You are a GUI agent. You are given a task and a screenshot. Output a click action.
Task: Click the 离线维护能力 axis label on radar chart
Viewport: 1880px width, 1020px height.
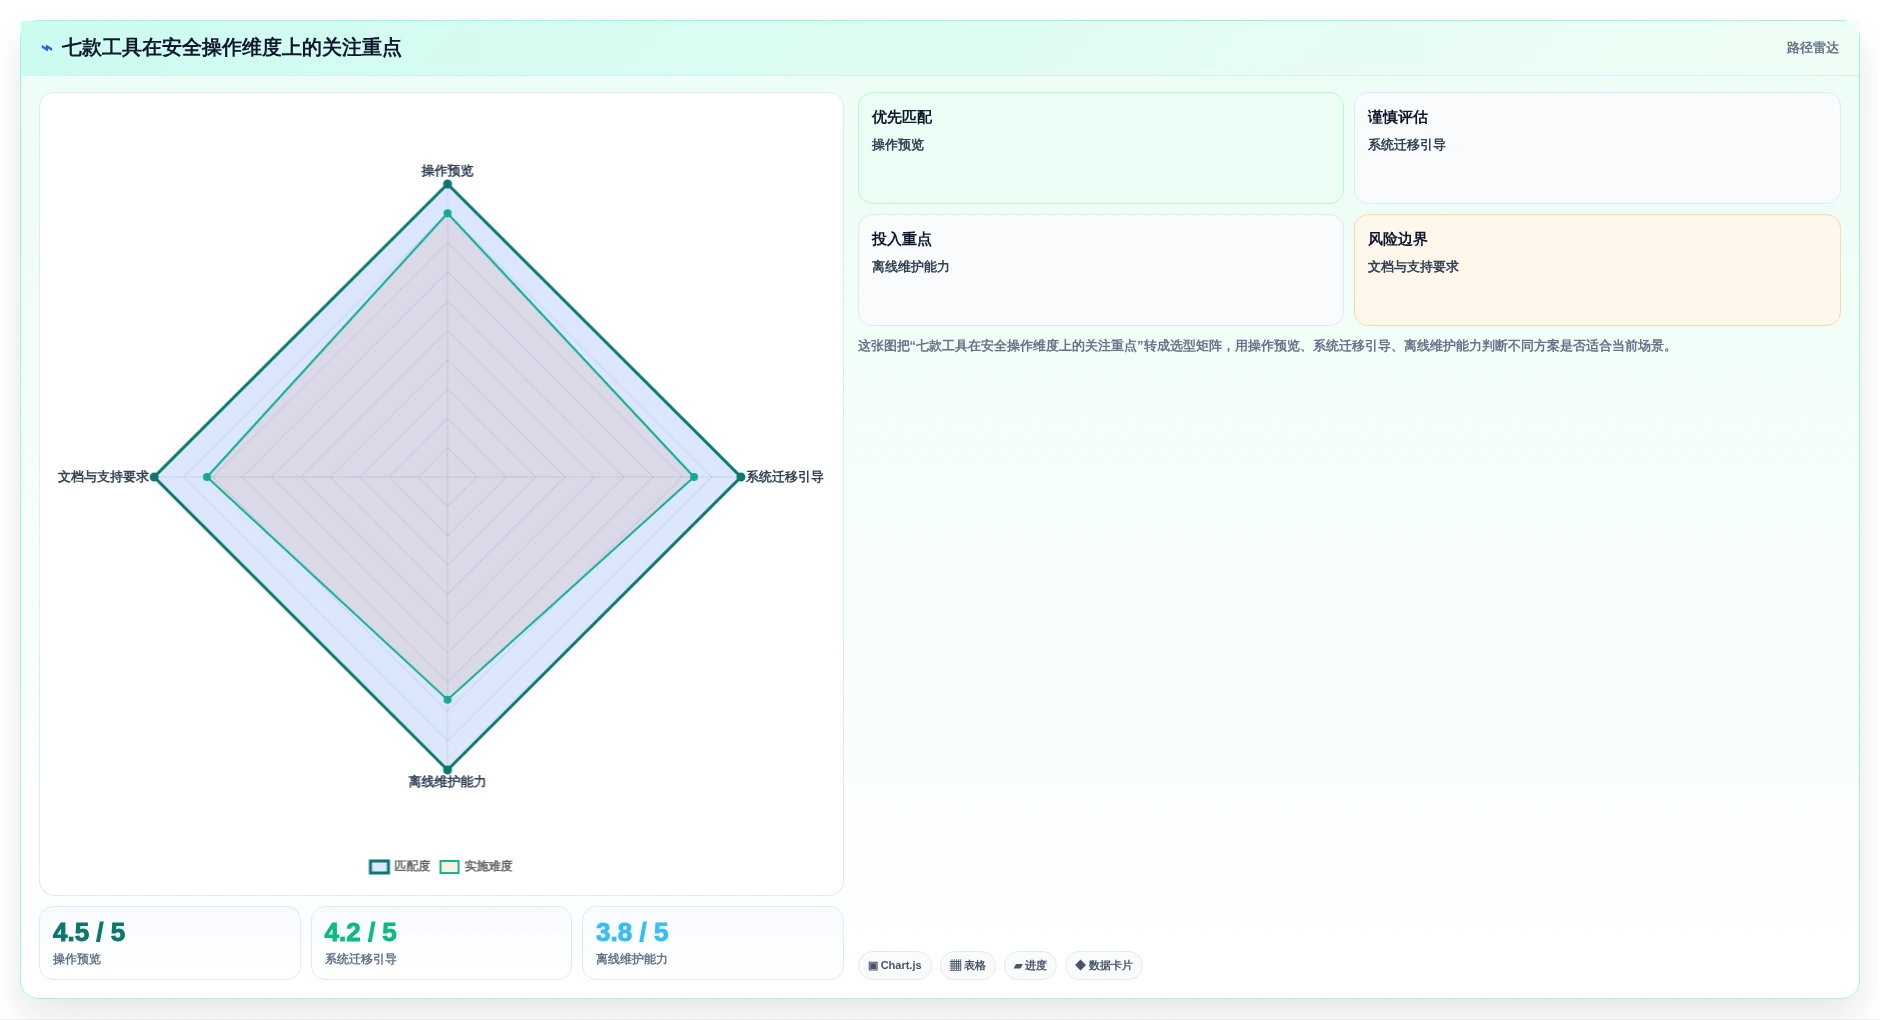coord(447,782)
